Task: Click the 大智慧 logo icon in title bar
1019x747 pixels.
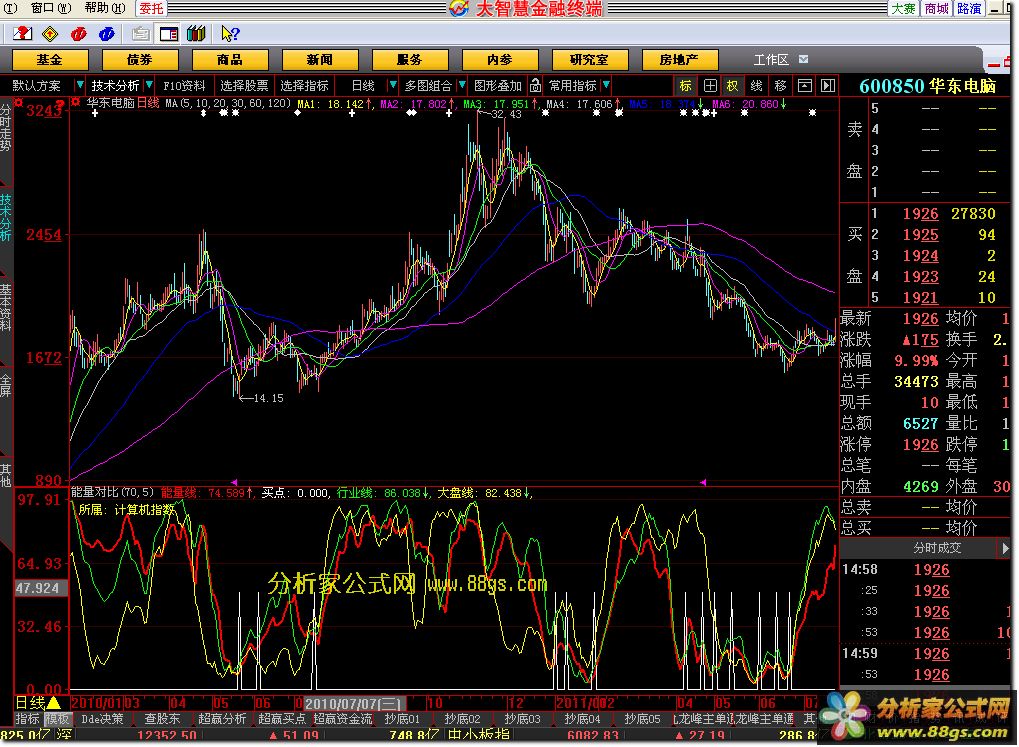Action: (x=459, y=8)
